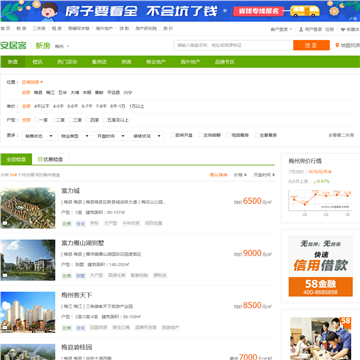The height and width of the screenshot is (360, 360).
Task: Click the orange 搜索 button
Action: (x=311, y=45)
